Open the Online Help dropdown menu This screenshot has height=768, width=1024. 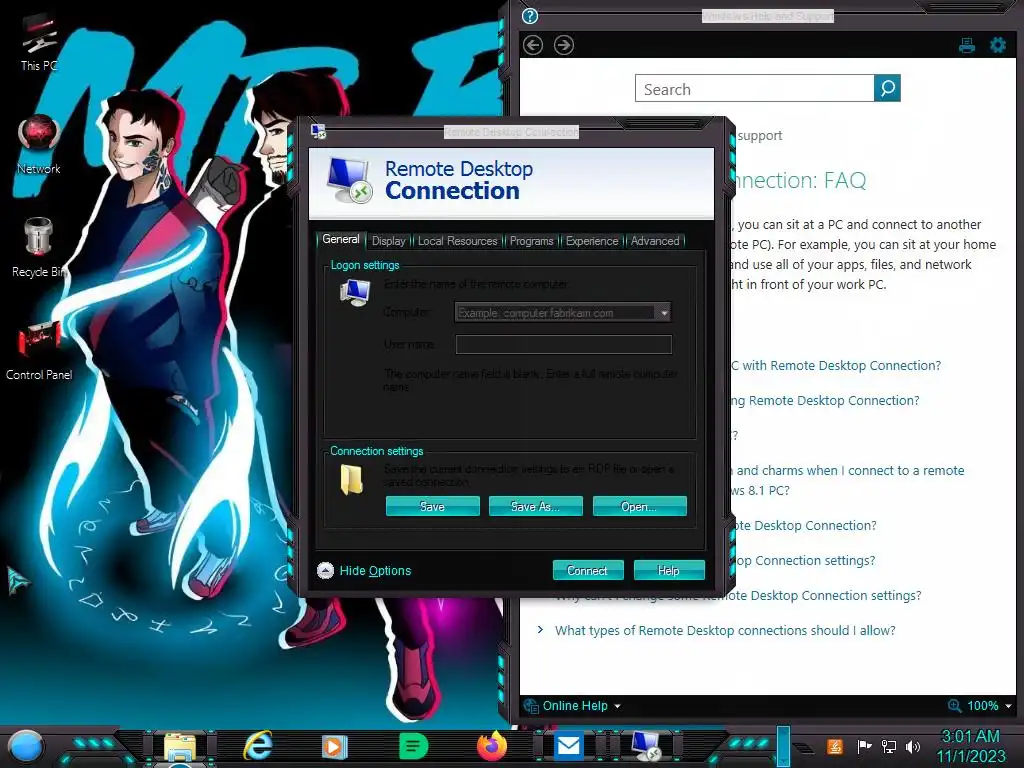[581, 706]
